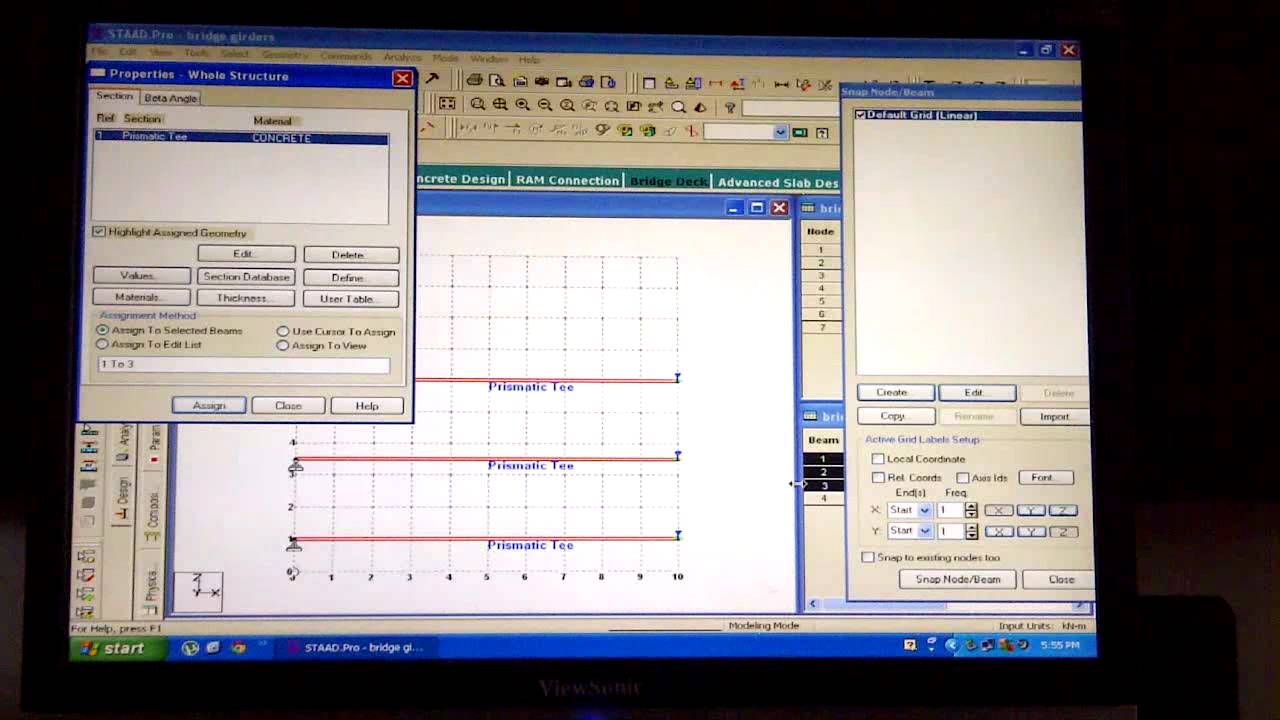The height and width of the screenshot is (720, 1280).
Task: Click the zoom out minus magnifier
Action: coord(545,104)
